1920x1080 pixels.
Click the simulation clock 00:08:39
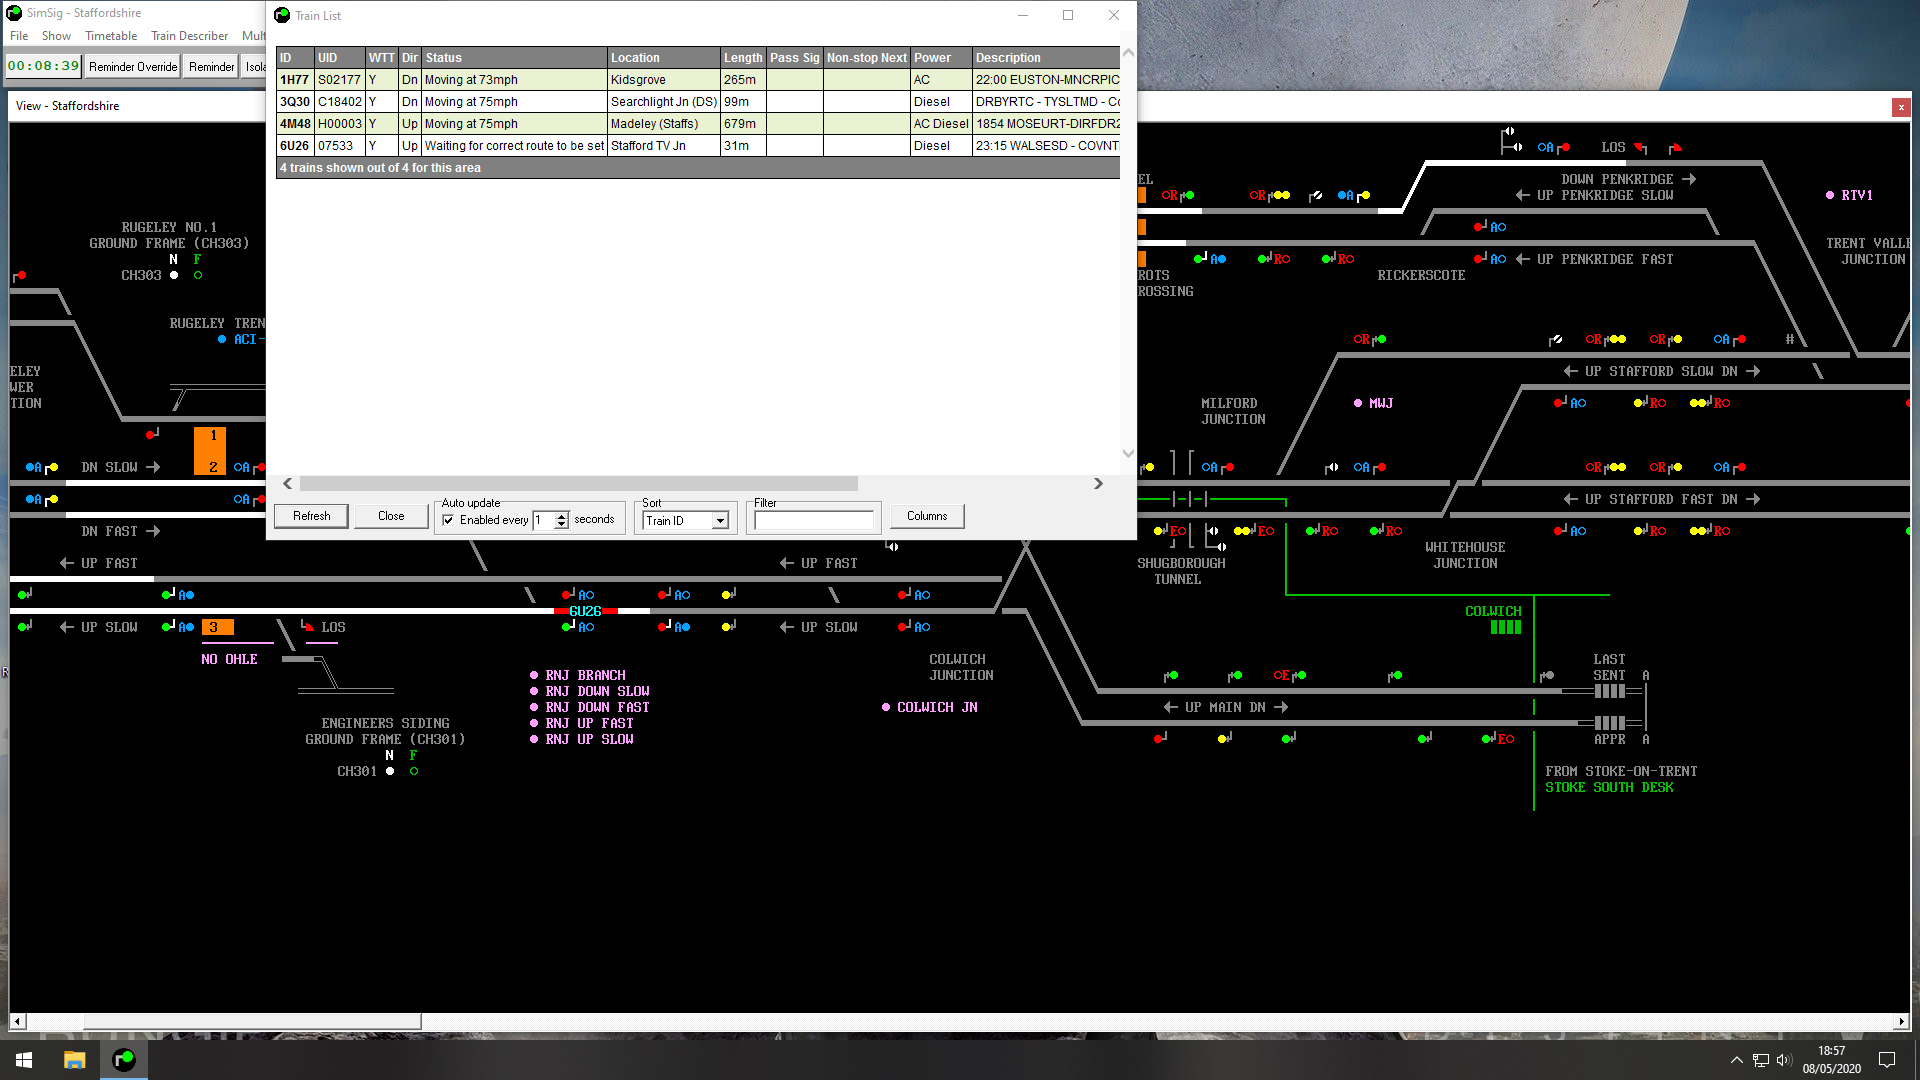point(43,66)
